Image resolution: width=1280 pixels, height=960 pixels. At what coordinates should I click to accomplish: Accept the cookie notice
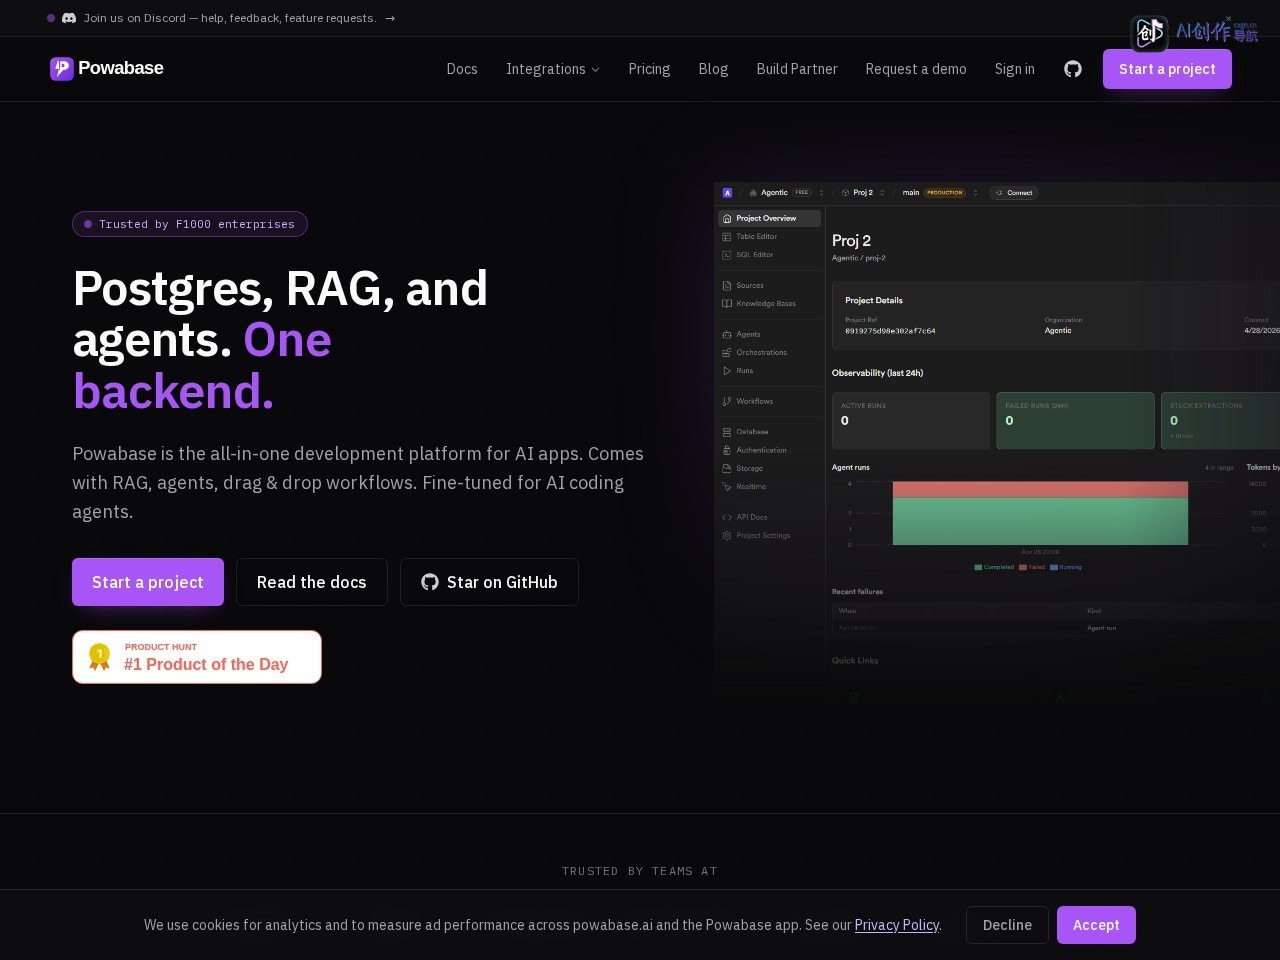[1096, 925]
